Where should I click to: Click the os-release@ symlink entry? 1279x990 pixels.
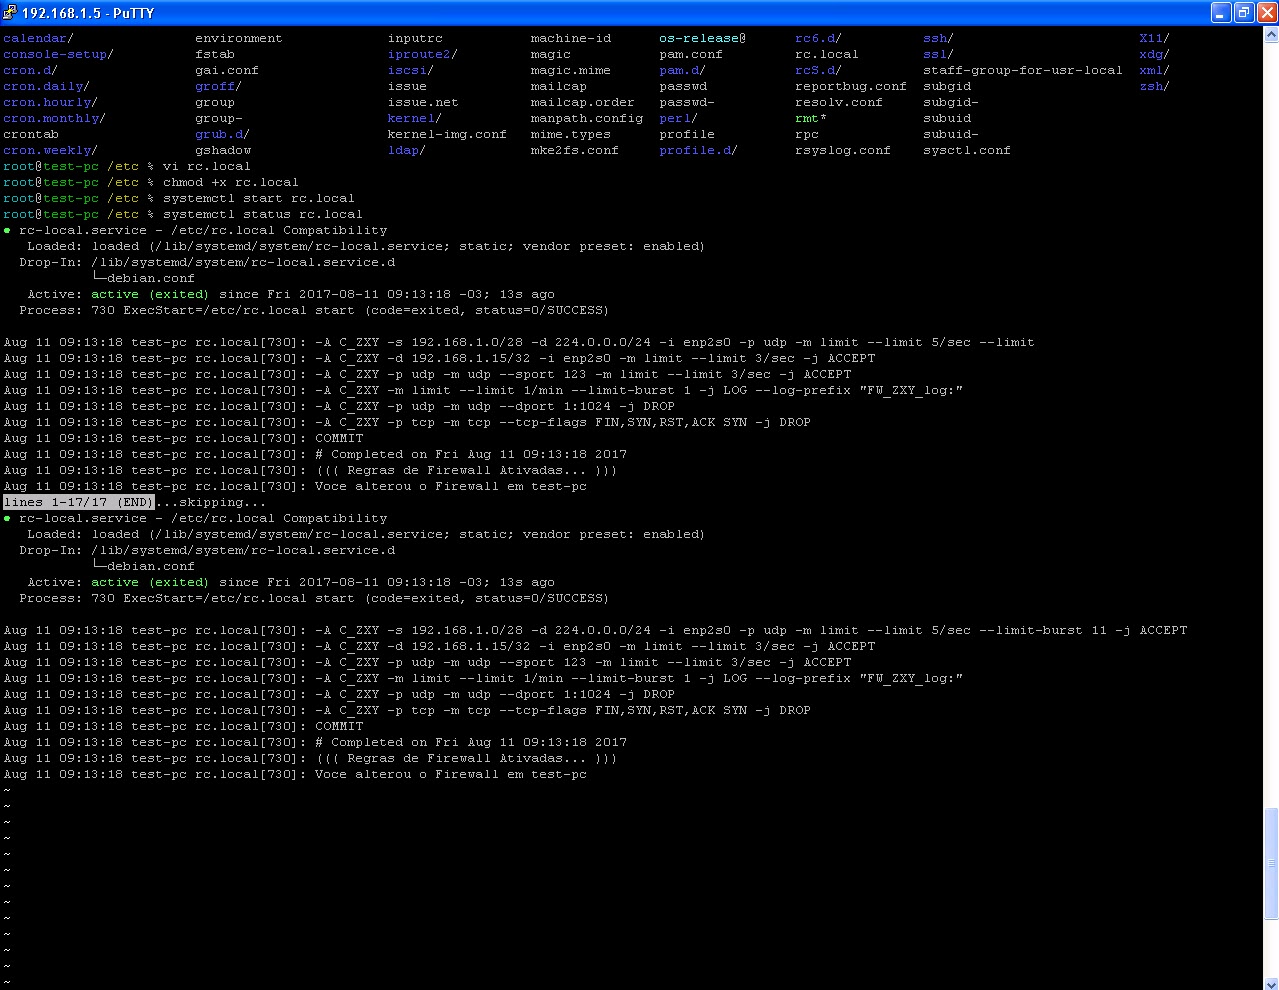[x=699, y=38]
